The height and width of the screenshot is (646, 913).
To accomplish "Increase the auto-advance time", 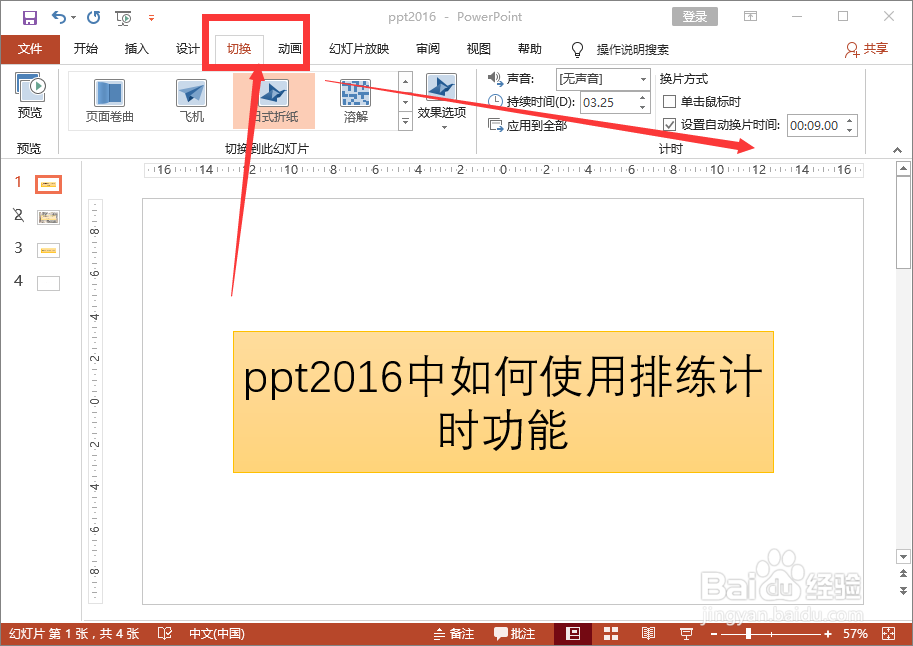I will point(850,120).
